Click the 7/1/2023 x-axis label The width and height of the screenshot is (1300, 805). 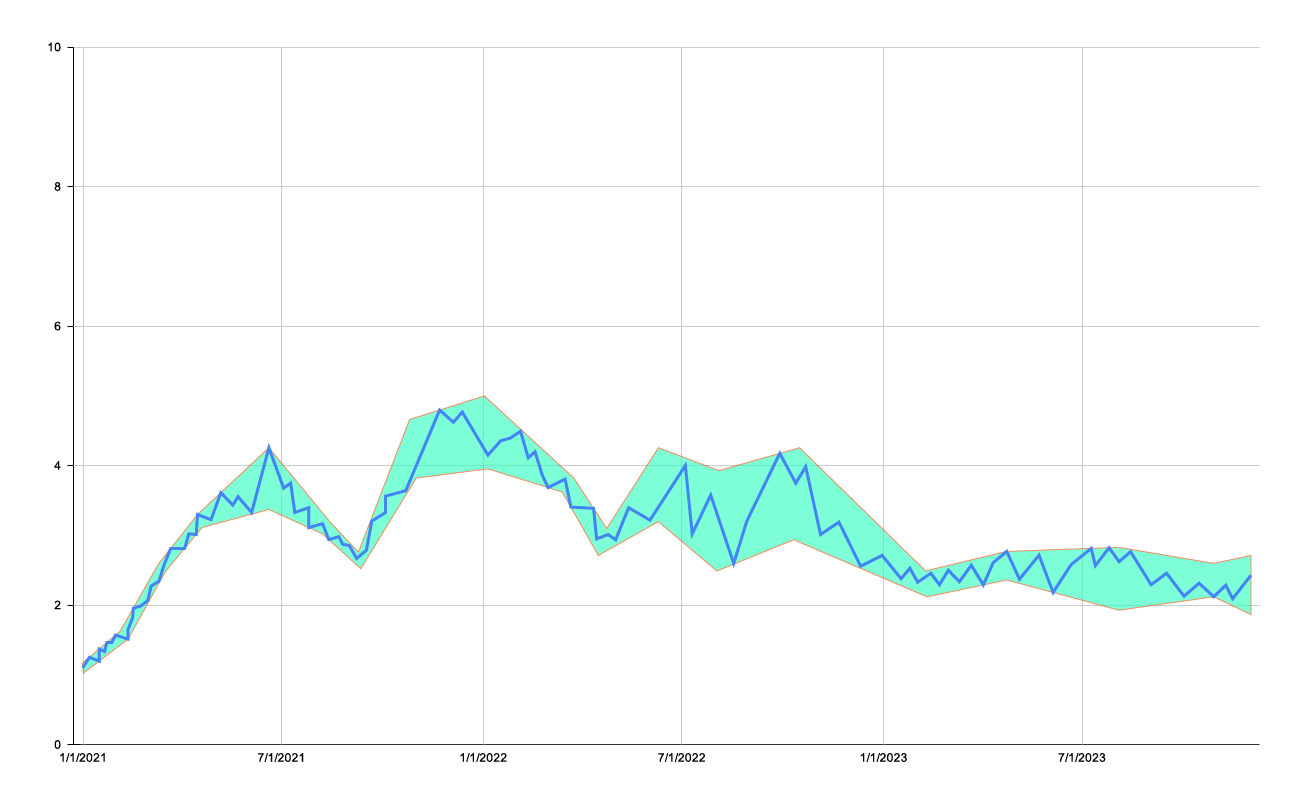(x=1082, y=759)
